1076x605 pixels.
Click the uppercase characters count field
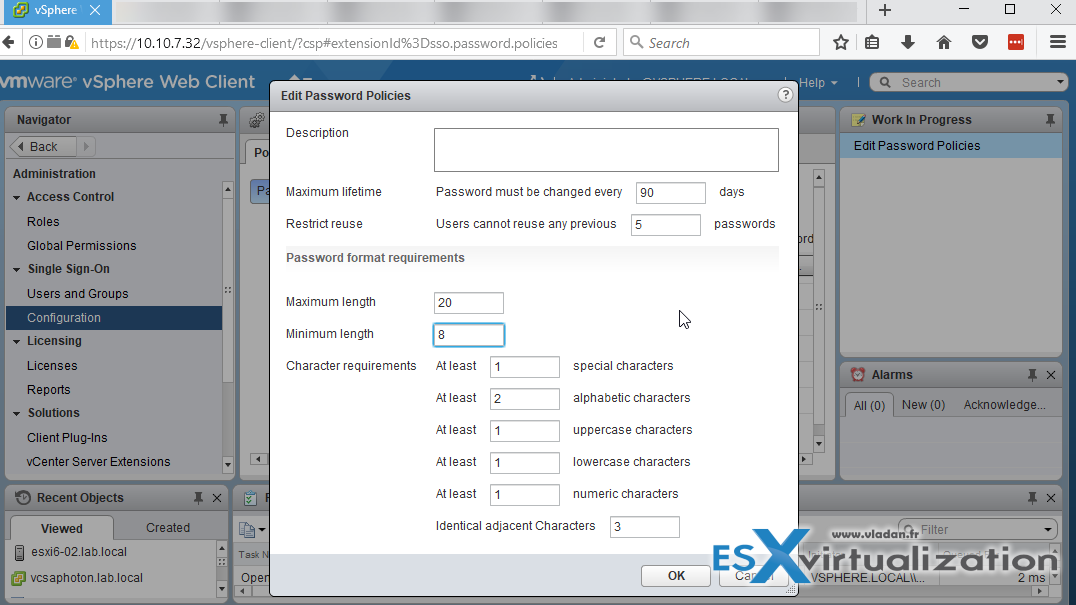[525, 431]
